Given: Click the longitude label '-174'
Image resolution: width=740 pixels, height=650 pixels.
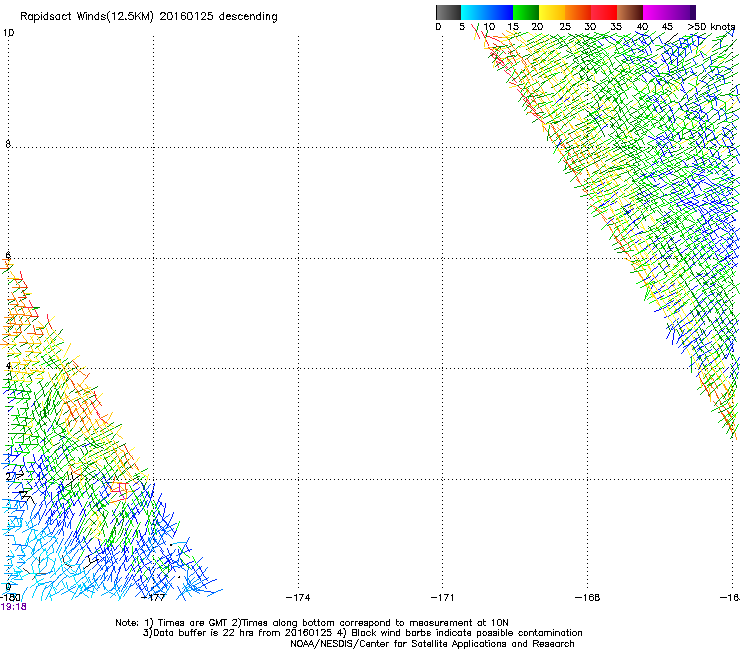Looking at the screenshot, I should tap(298, 598).
